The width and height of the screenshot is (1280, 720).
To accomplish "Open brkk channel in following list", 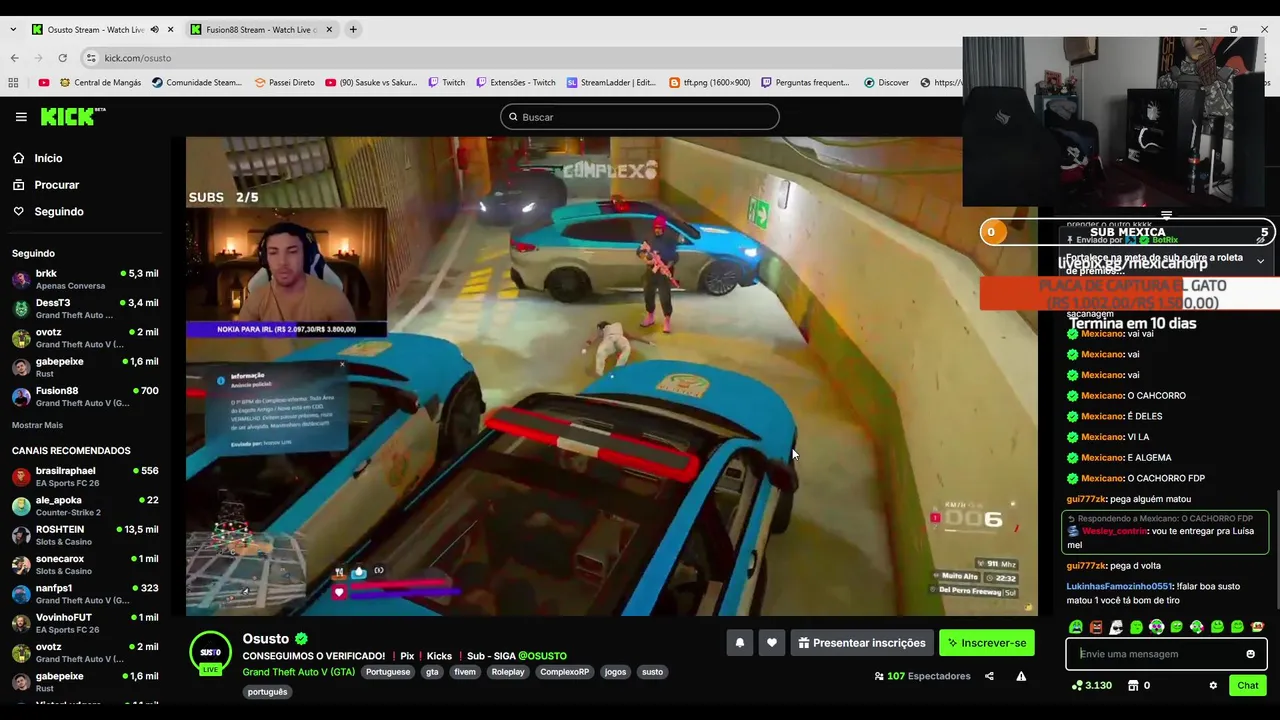I will click(x=85, y=279).
